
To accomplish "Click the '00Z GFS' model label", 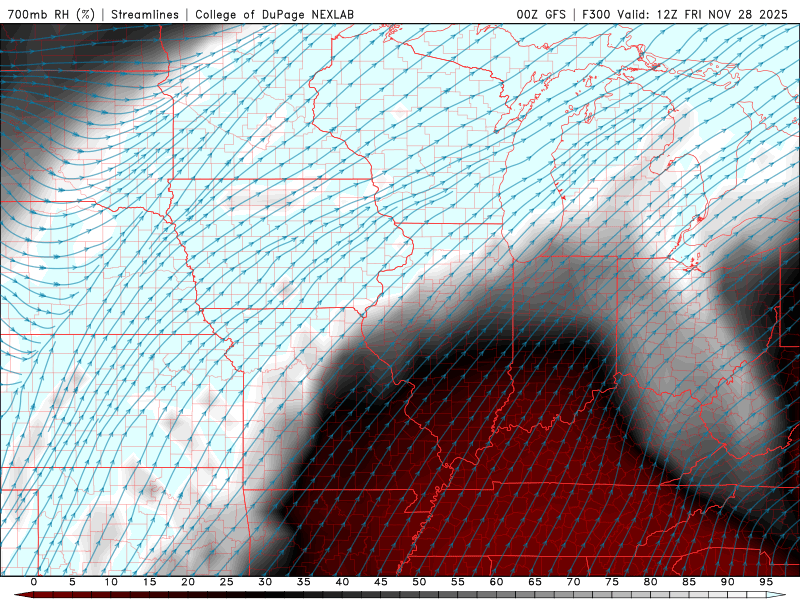I will (541, 14).
